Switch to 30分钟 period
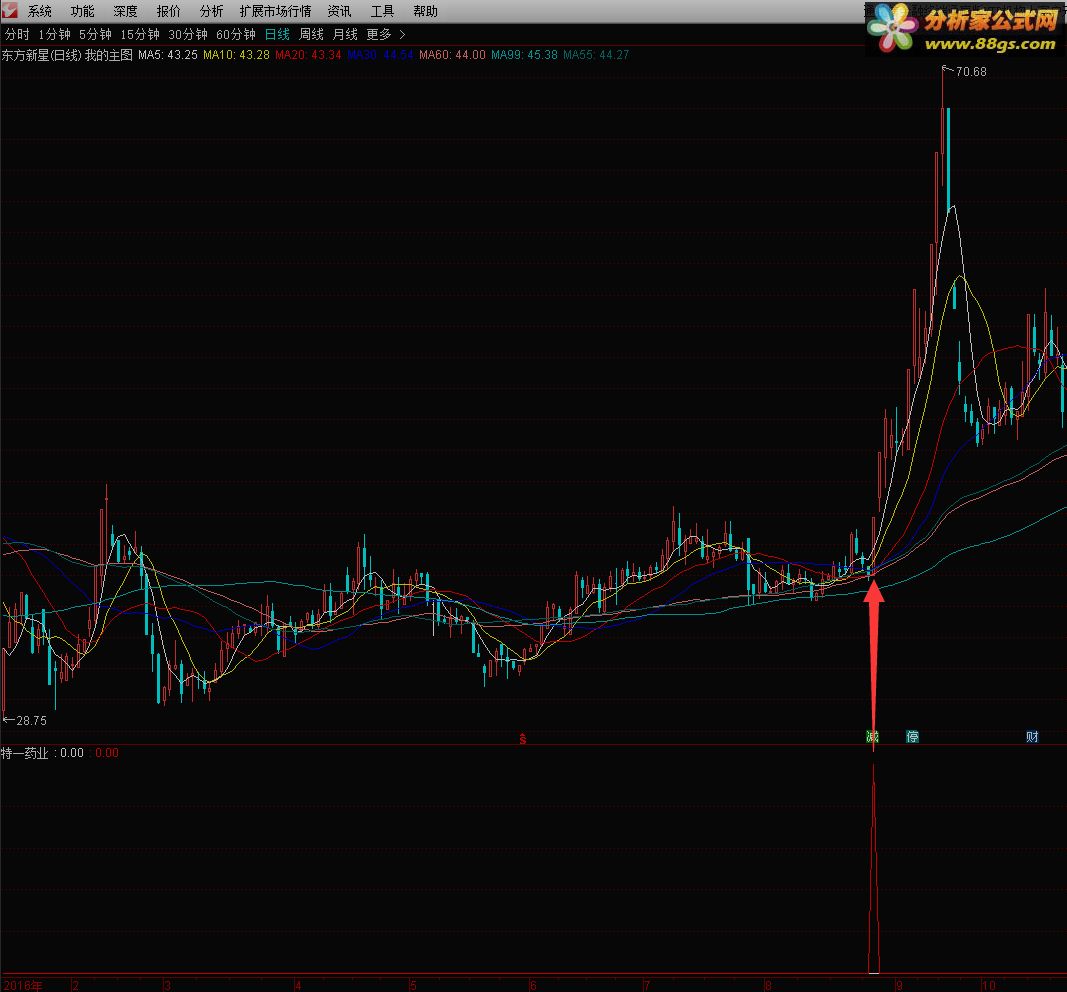The width and height of the screenshot is (1067, 992). (188, 34)
